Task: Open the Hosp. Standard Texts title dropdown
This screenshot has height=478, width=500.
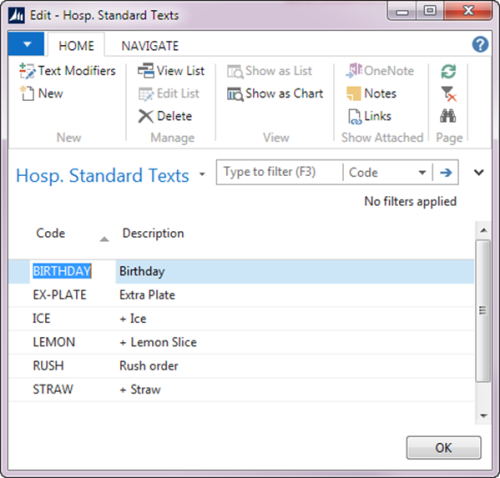Action: 202,174
